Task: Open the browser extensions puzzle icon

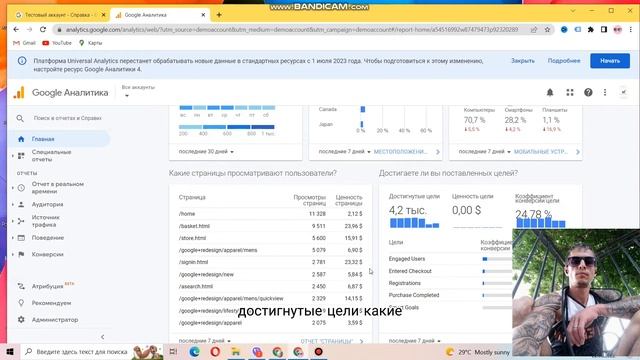Action: 591,29
